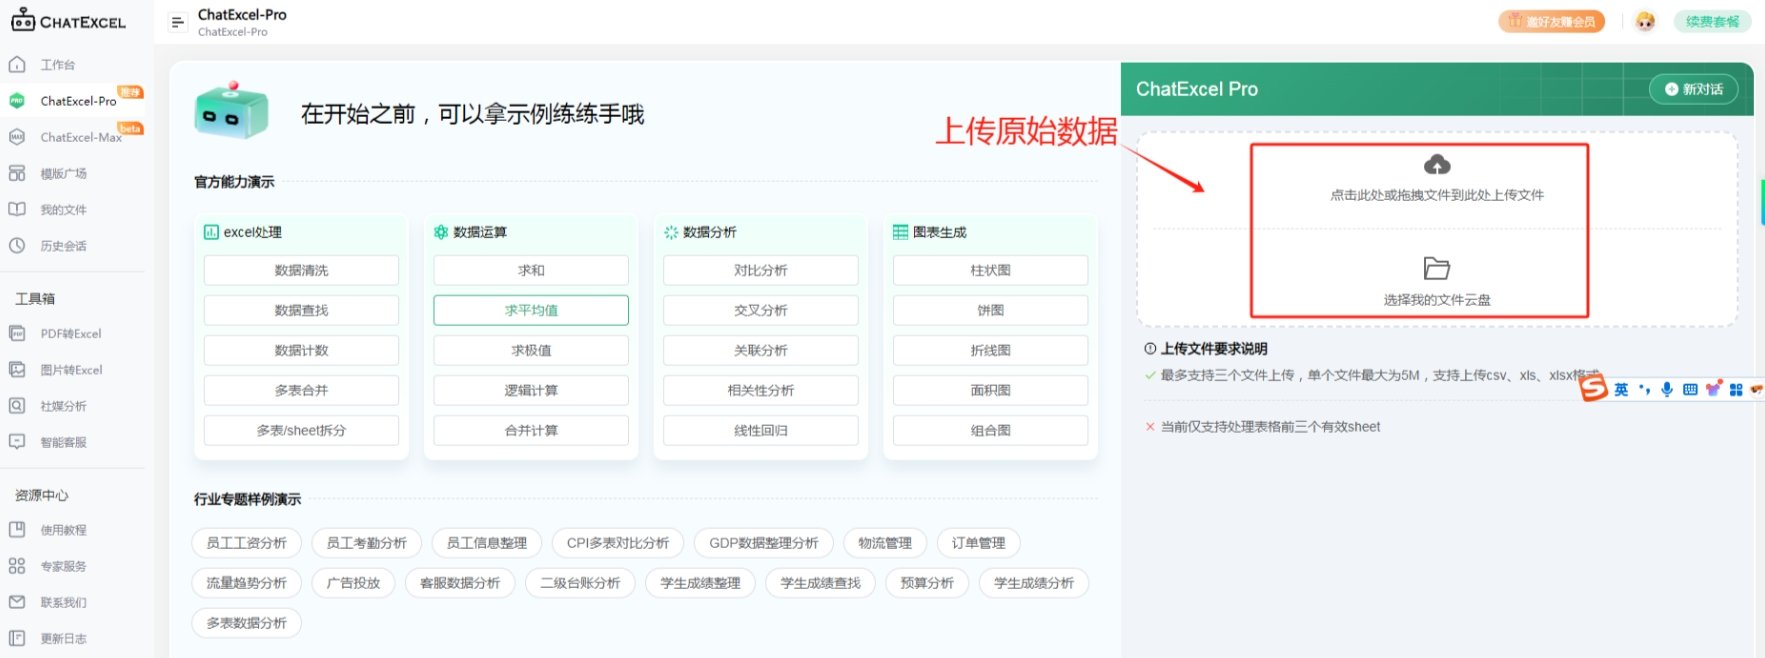Viewport: 1765px width, 658px height.
Task: Click the 相关性分析 demo button
Action: 761,390
